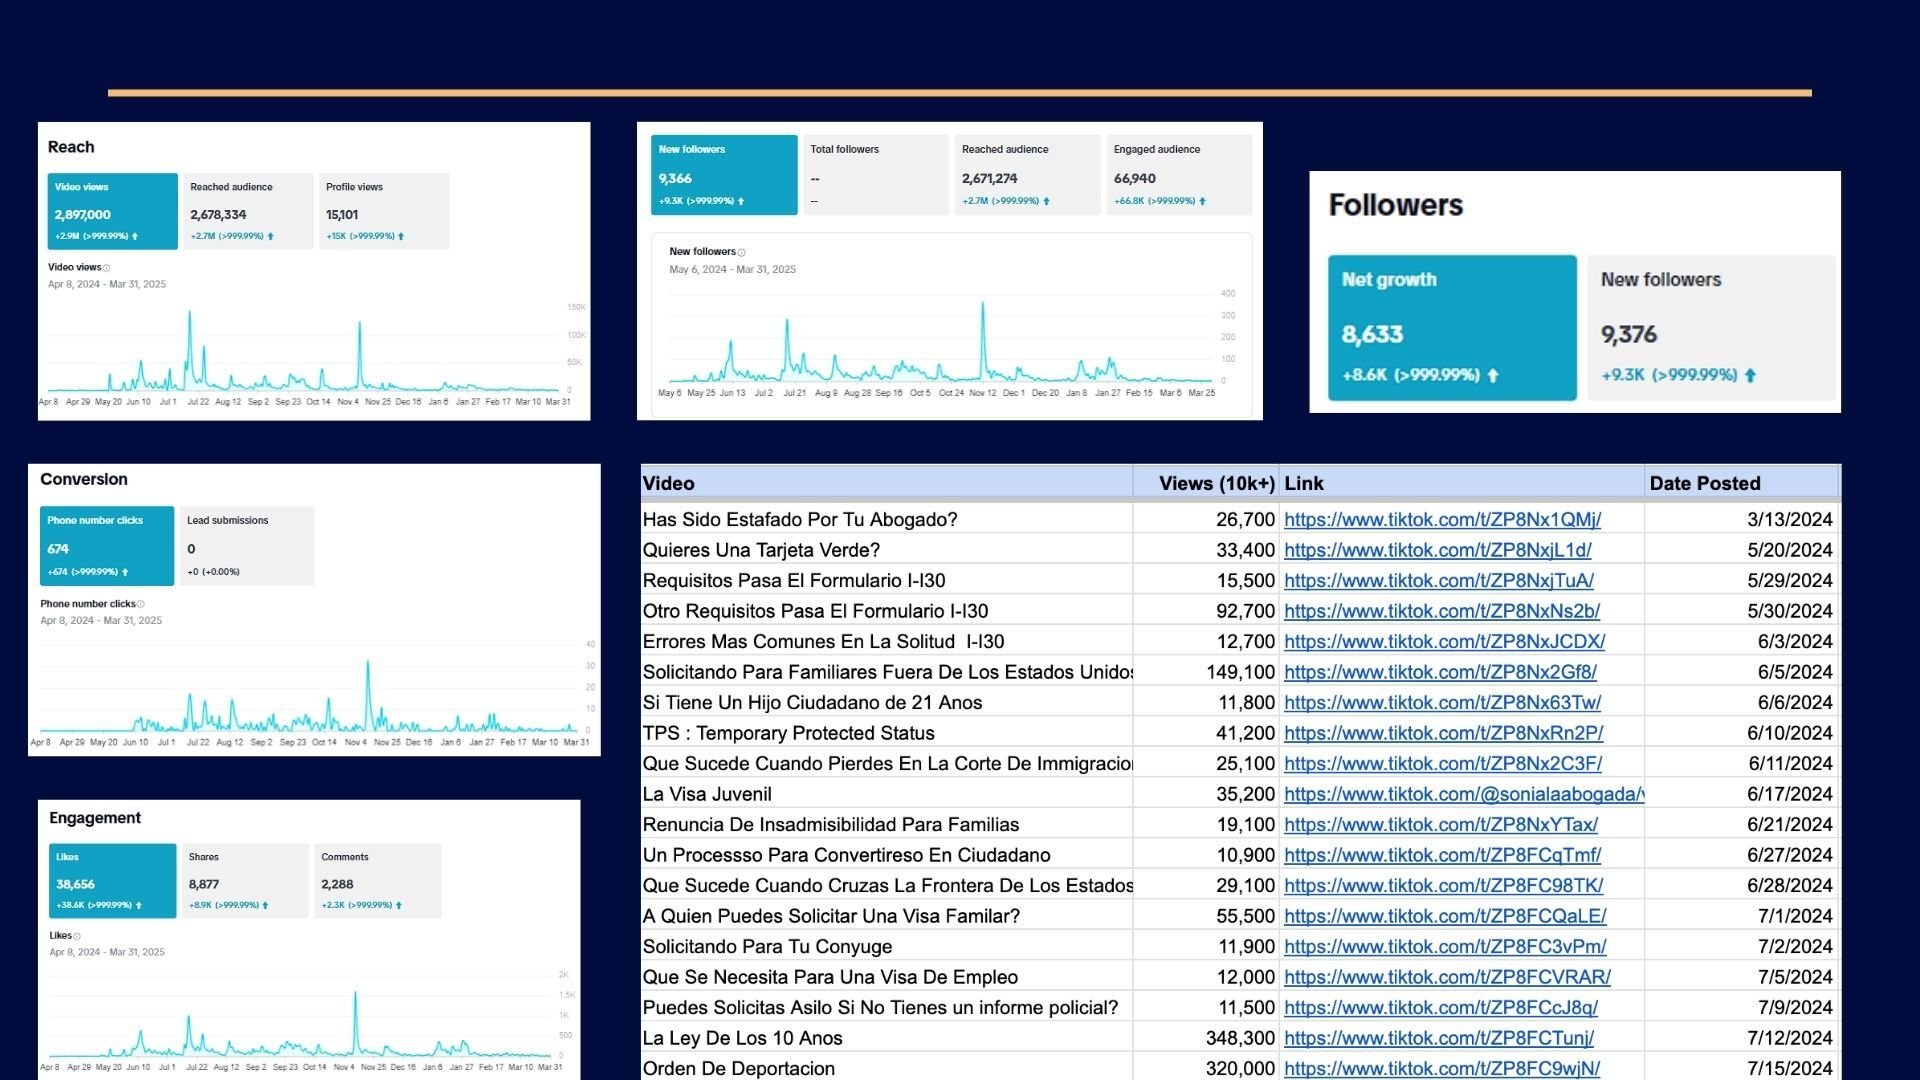Click the Date Posted column header
1920x1080 pixels.
pos(1704,483)
